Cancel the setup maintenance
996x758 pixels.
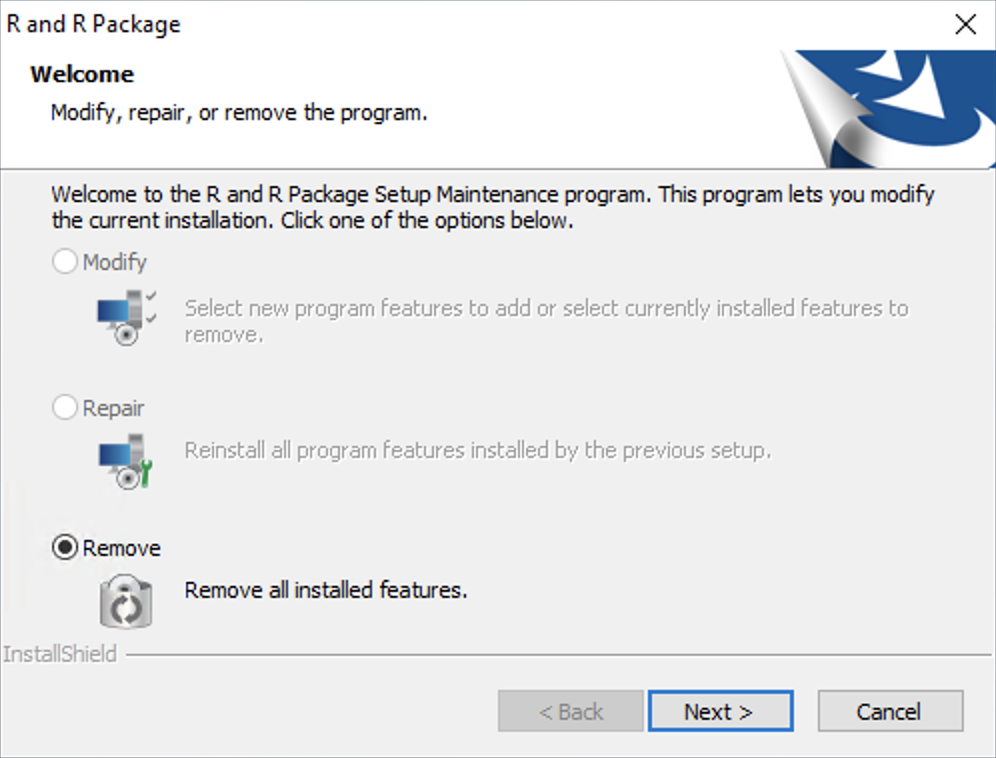890,712
